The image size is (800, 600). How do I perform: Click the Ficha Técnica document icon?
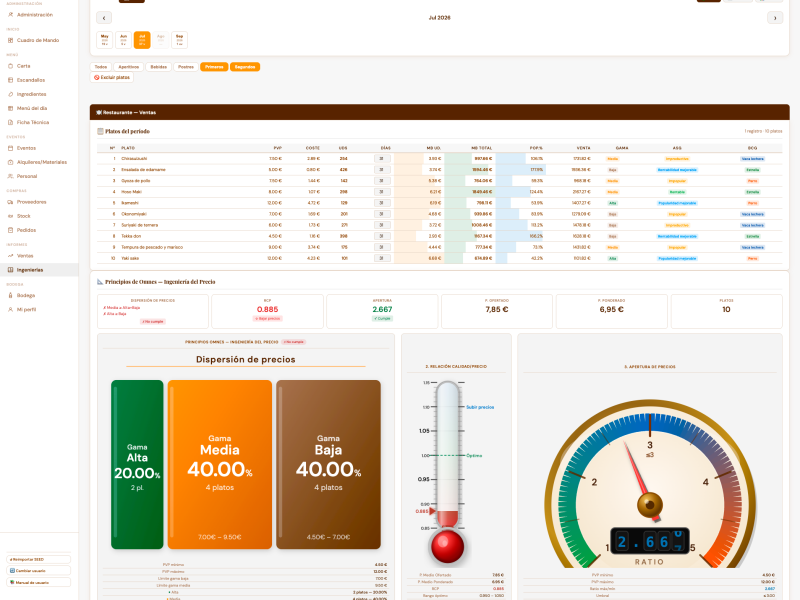pyautogui.click(x=10, y=122)
